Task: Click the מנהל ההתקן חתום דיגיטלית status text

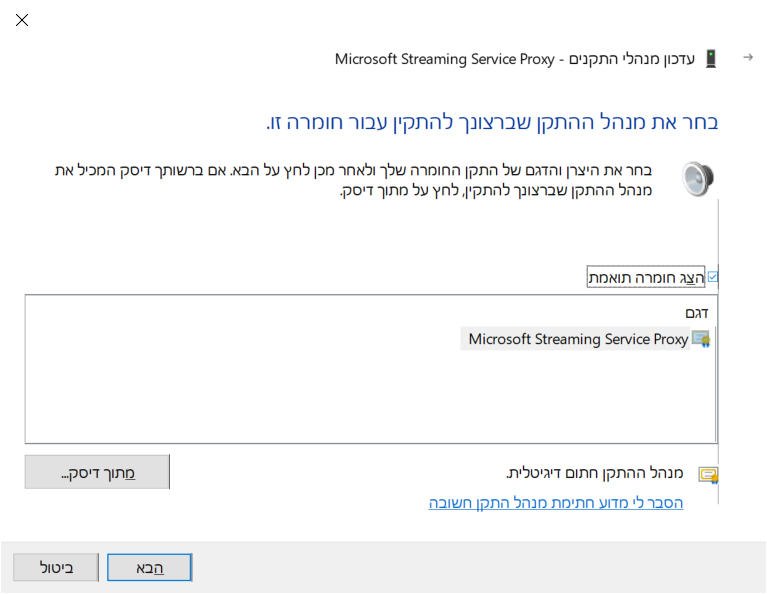Action: tap(594, 472)
